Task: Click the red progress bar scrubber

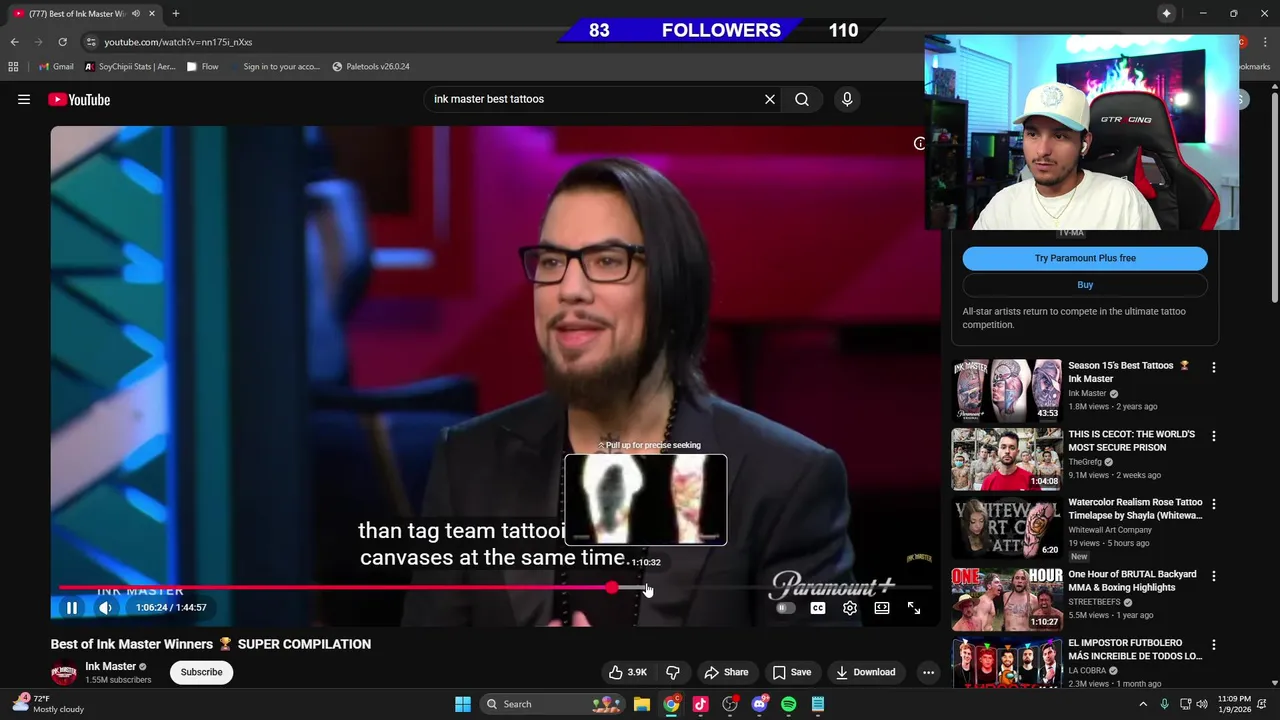Action: pyautogui.click(x=612, y=588)
